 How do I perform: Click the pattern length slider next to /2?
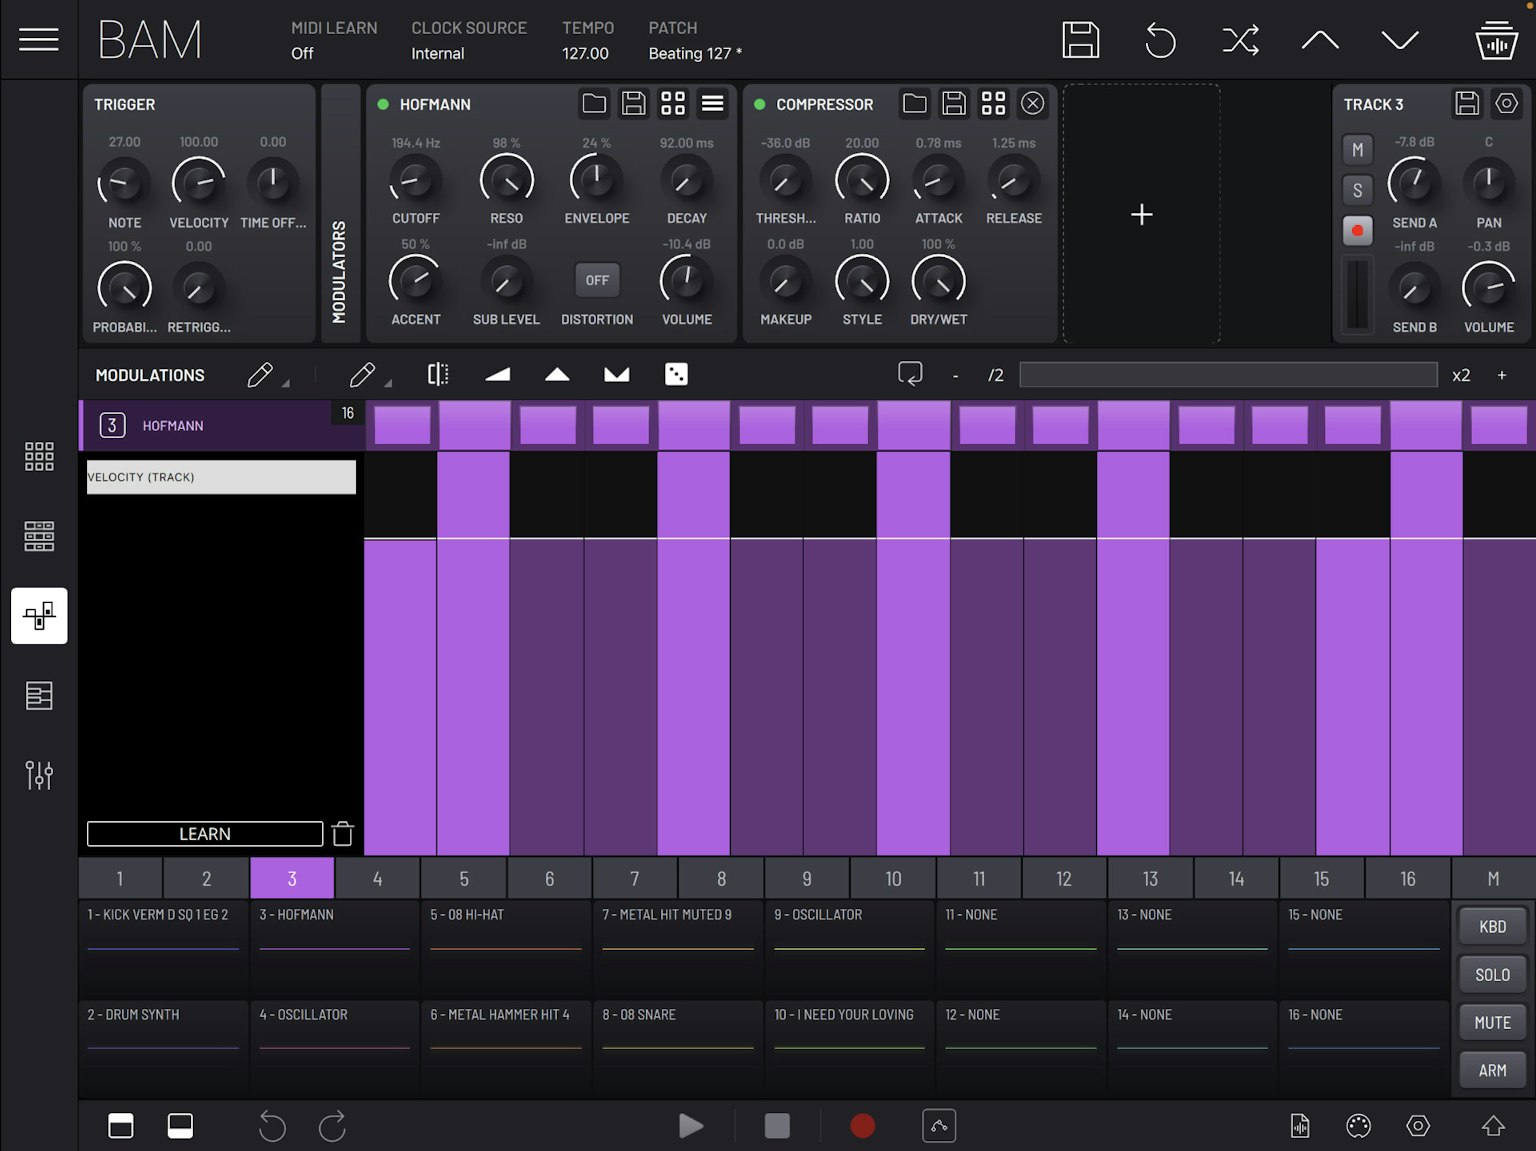tap(1228, 374)
